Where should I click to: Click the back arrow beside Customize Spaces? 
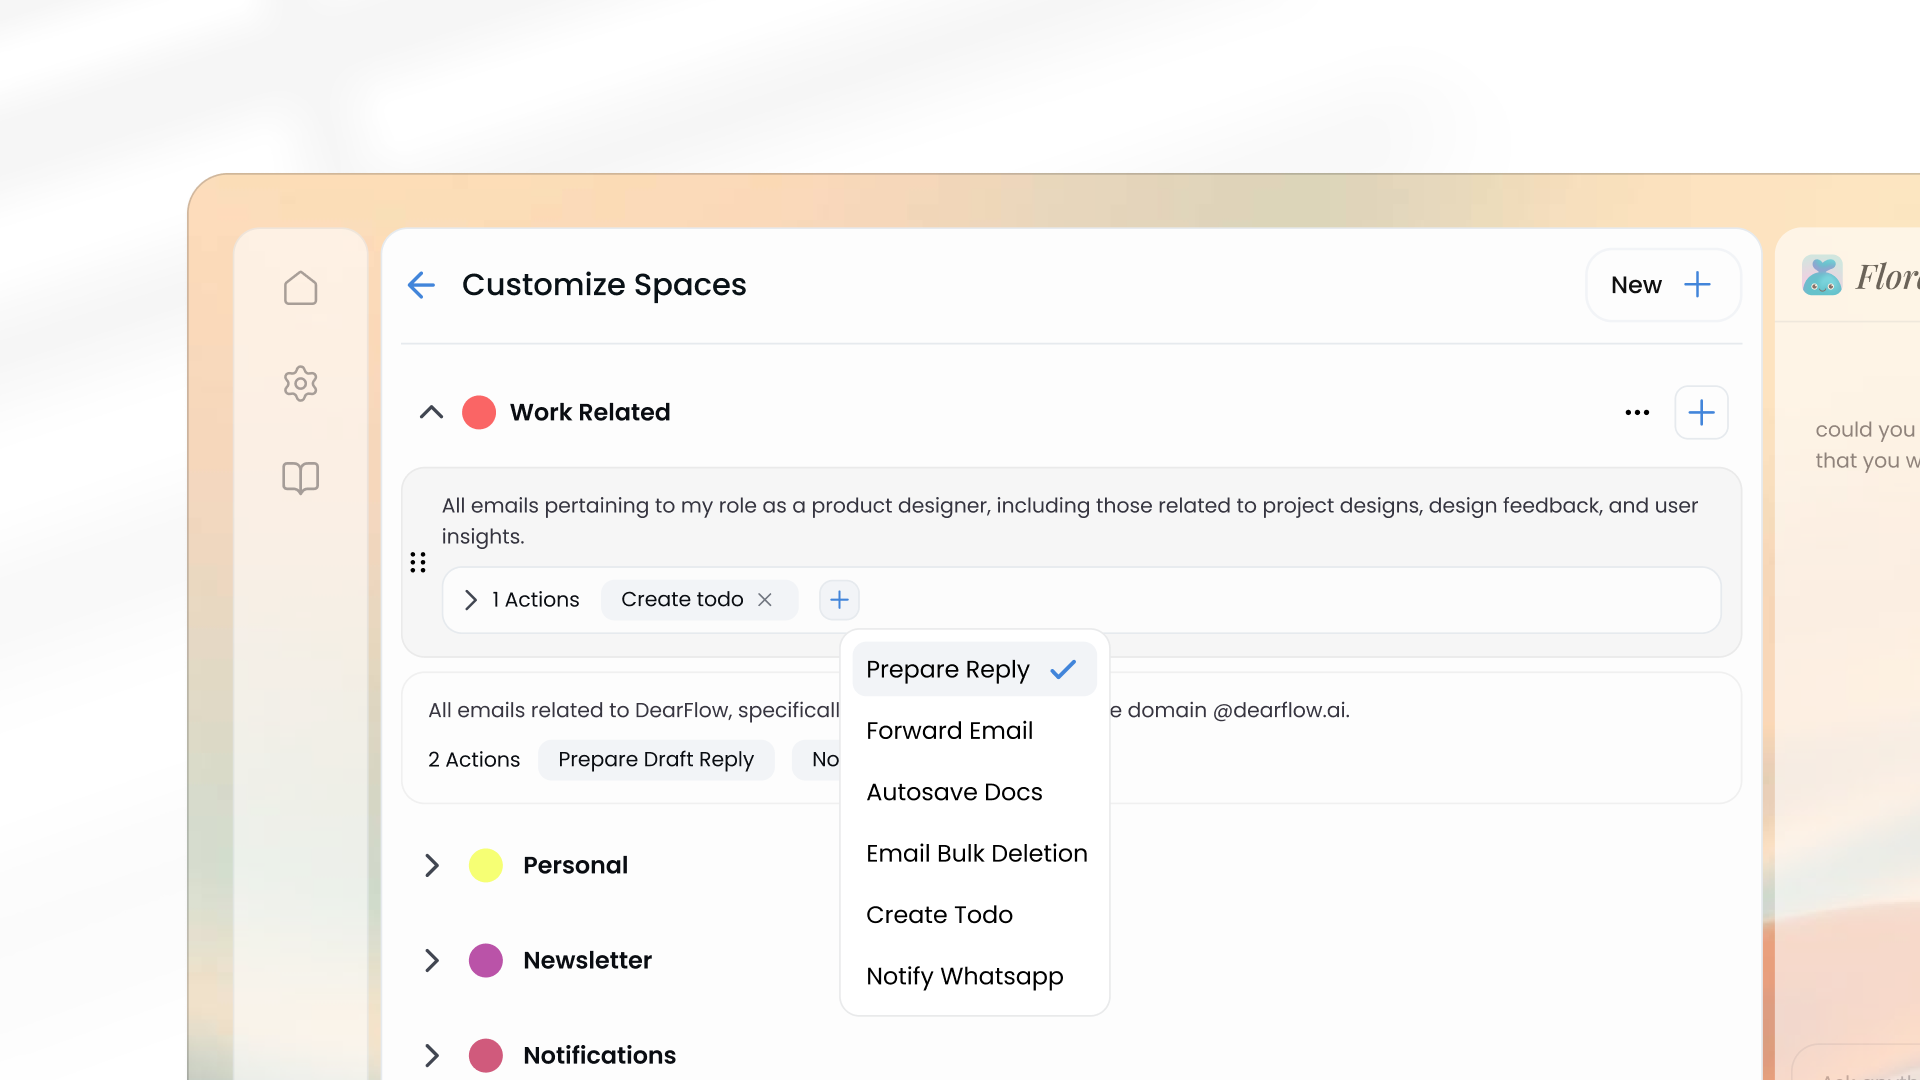[421, 285]
